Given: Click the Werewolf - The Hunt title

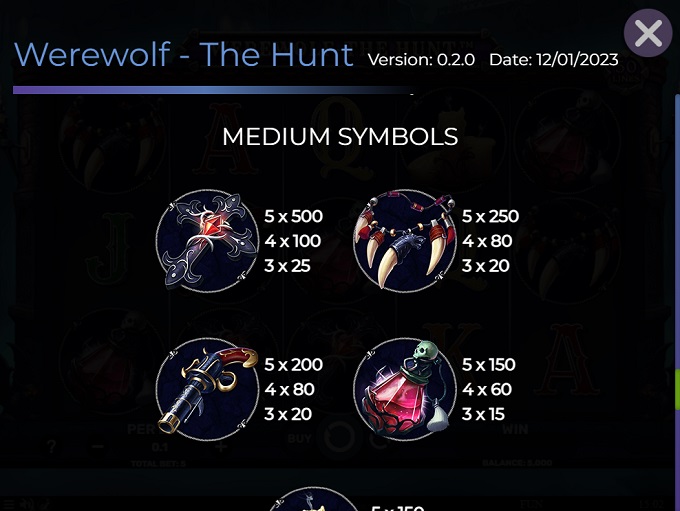Looking at the screenshot, I should [x=183, y=55].
